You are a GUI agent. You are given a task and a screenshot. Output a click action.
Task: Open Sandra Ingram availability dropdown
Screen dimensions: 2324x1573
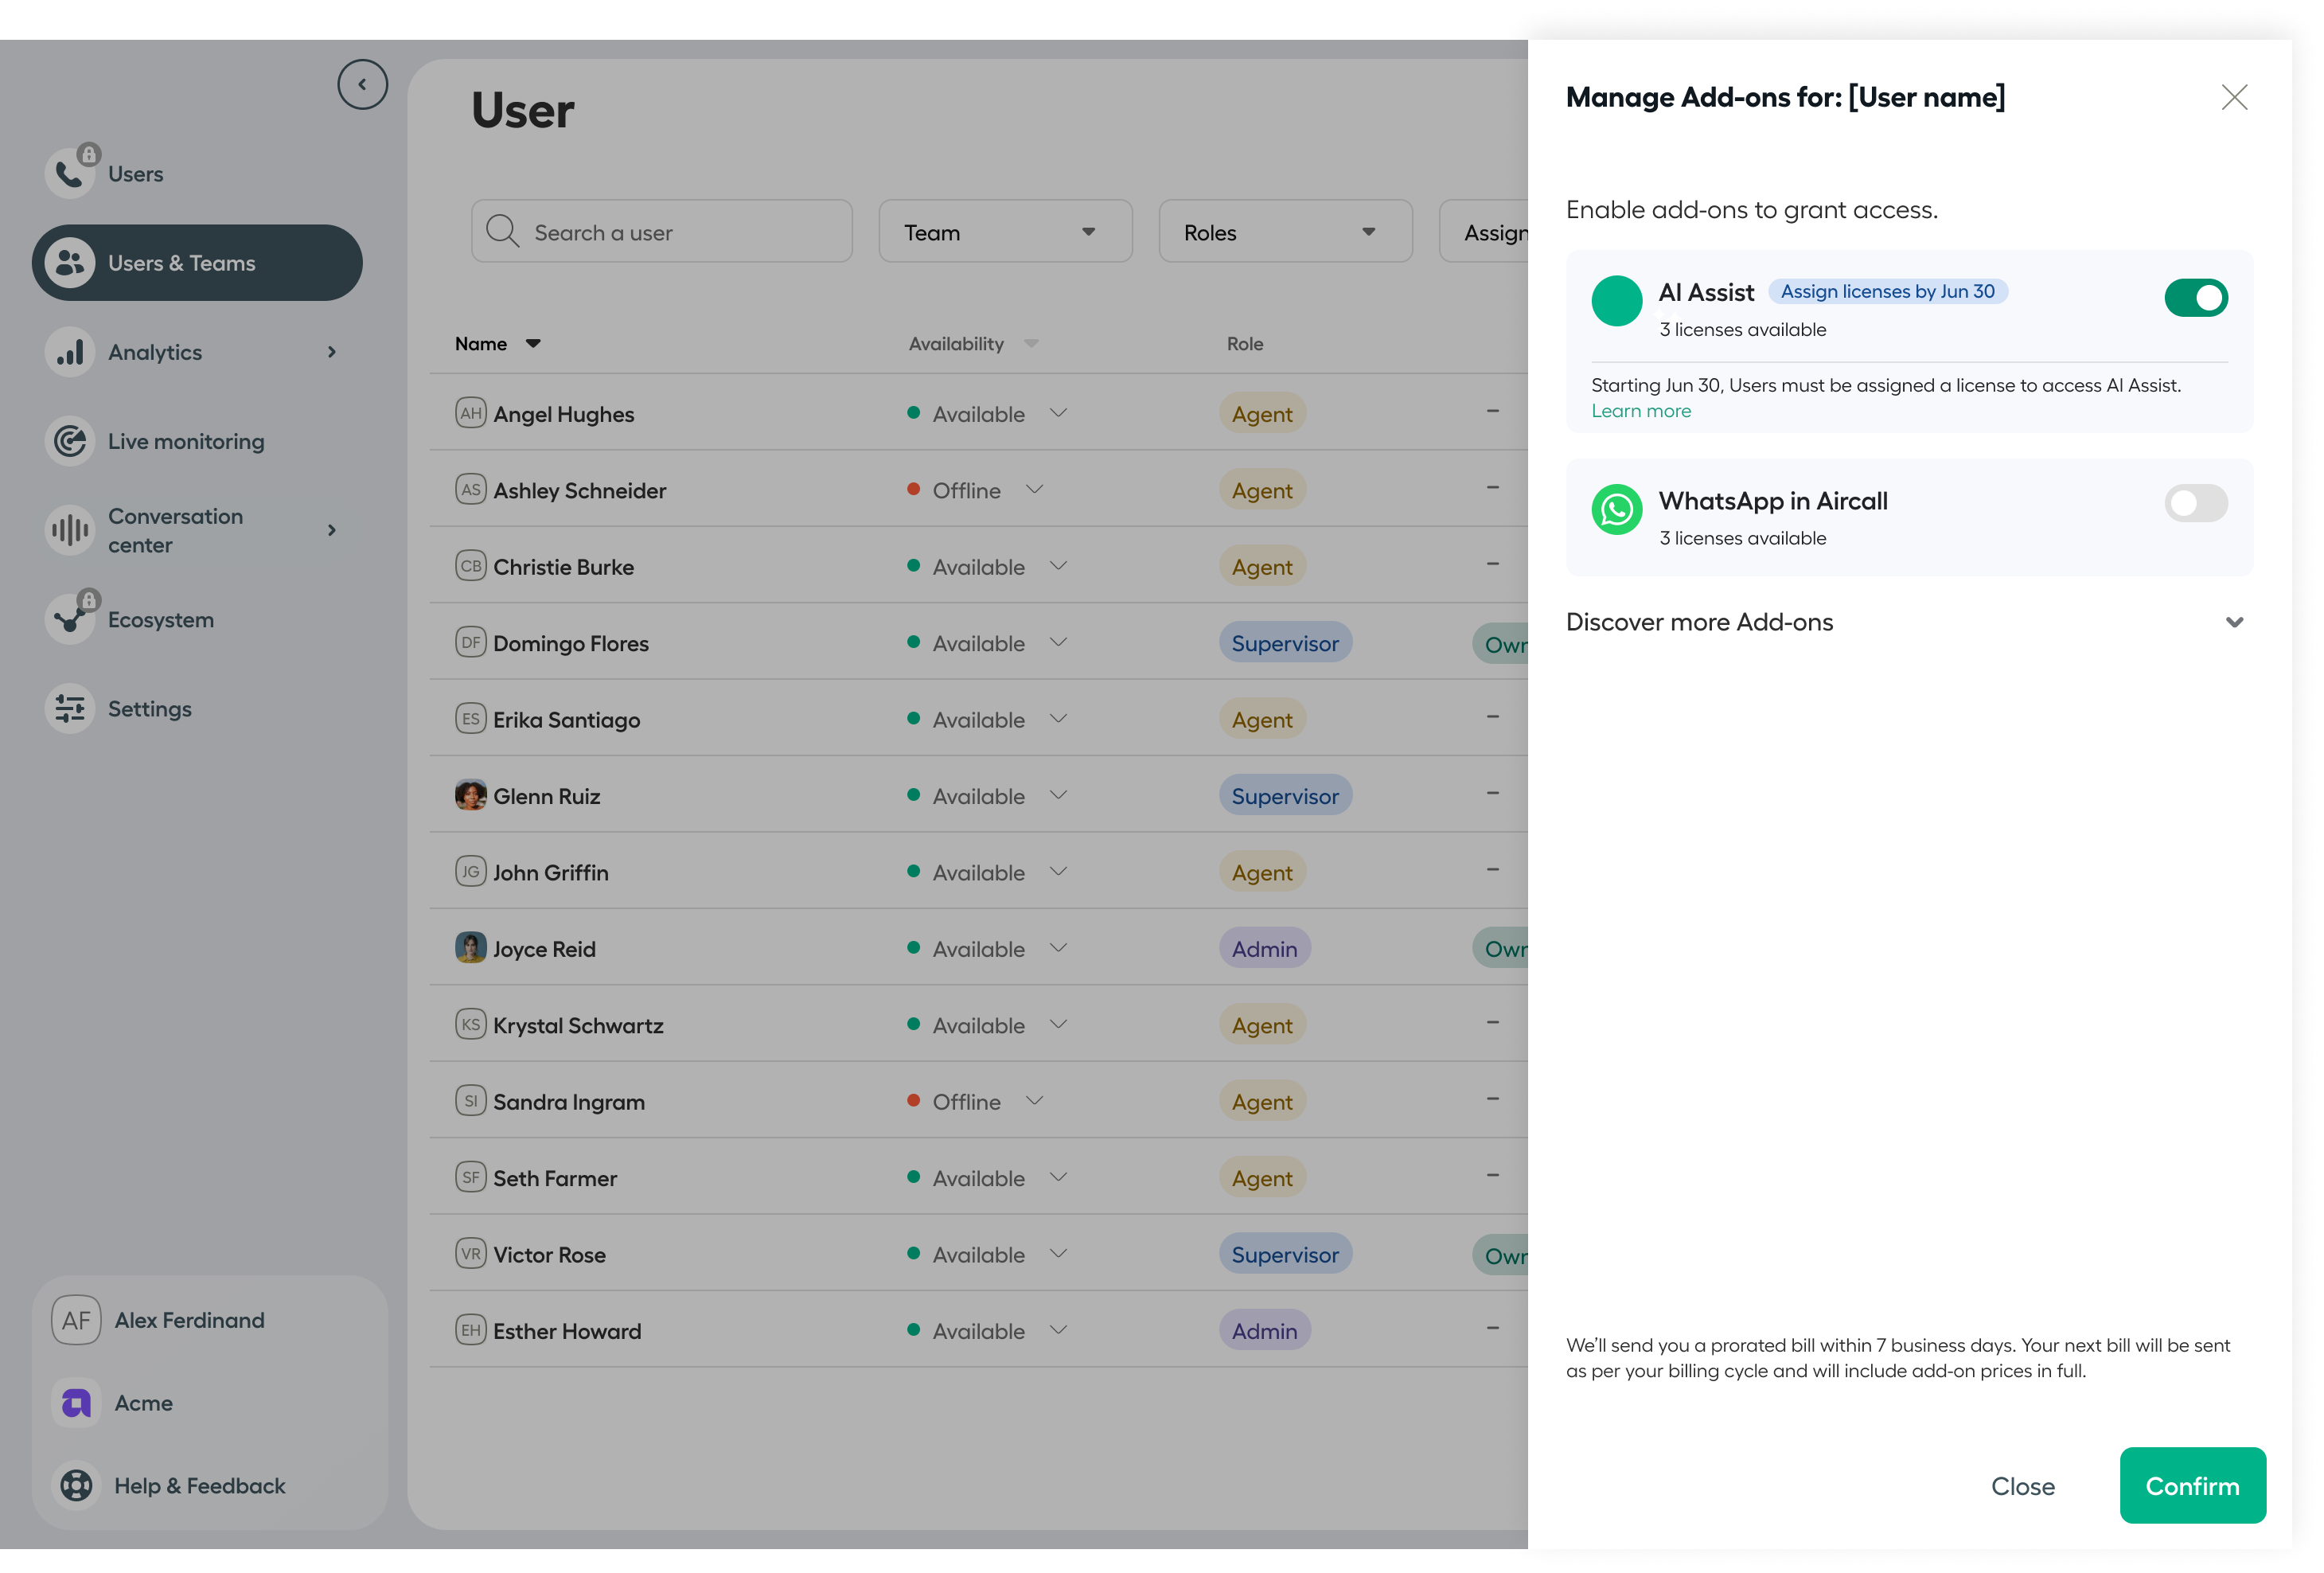[x=1034, y=1100]
